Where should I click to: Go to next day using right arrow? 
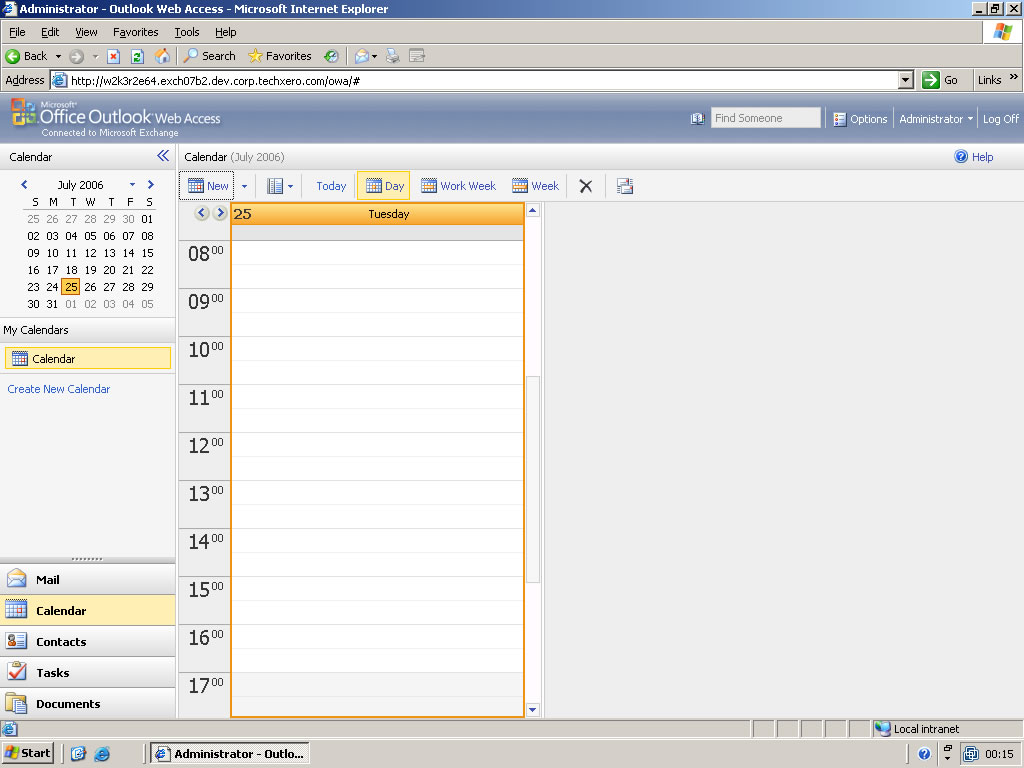(220, 213)
